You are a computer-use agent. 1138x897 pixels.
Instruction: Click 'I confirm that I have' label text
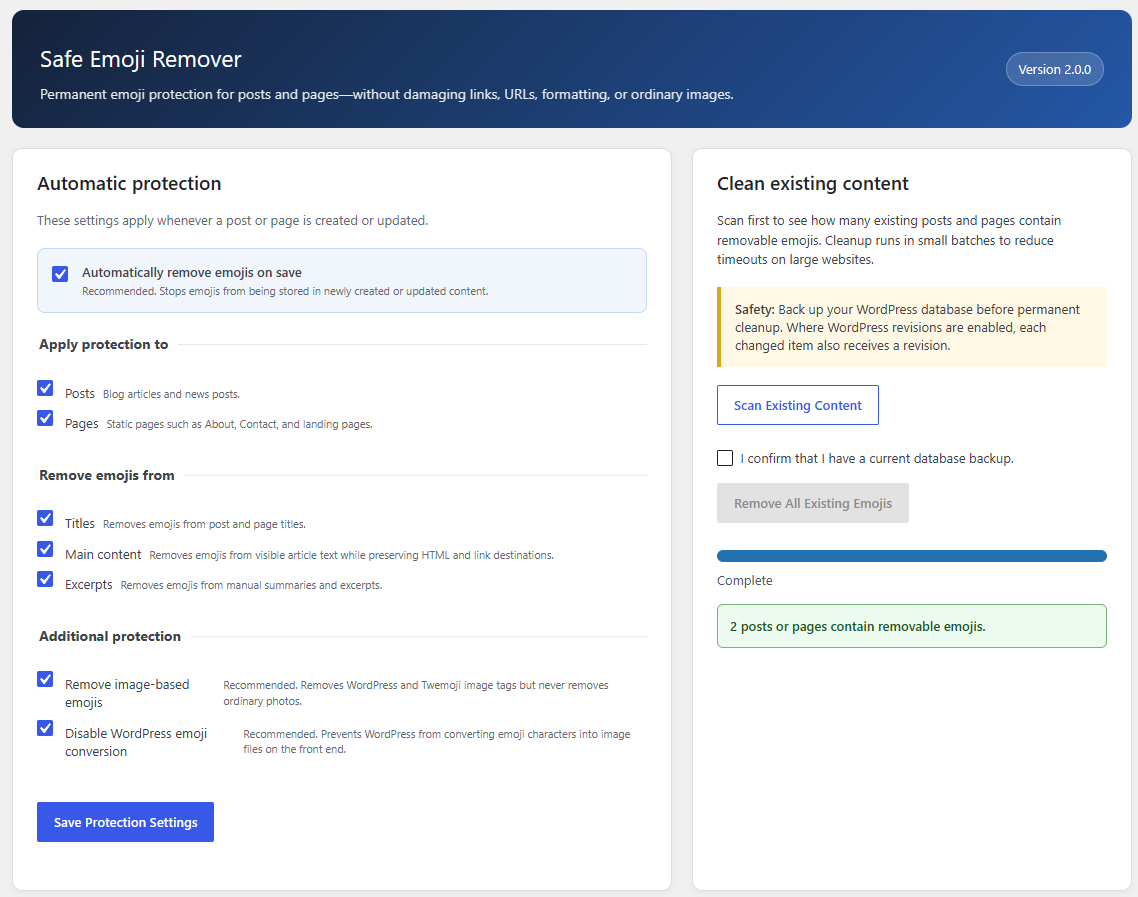(877, 459)
